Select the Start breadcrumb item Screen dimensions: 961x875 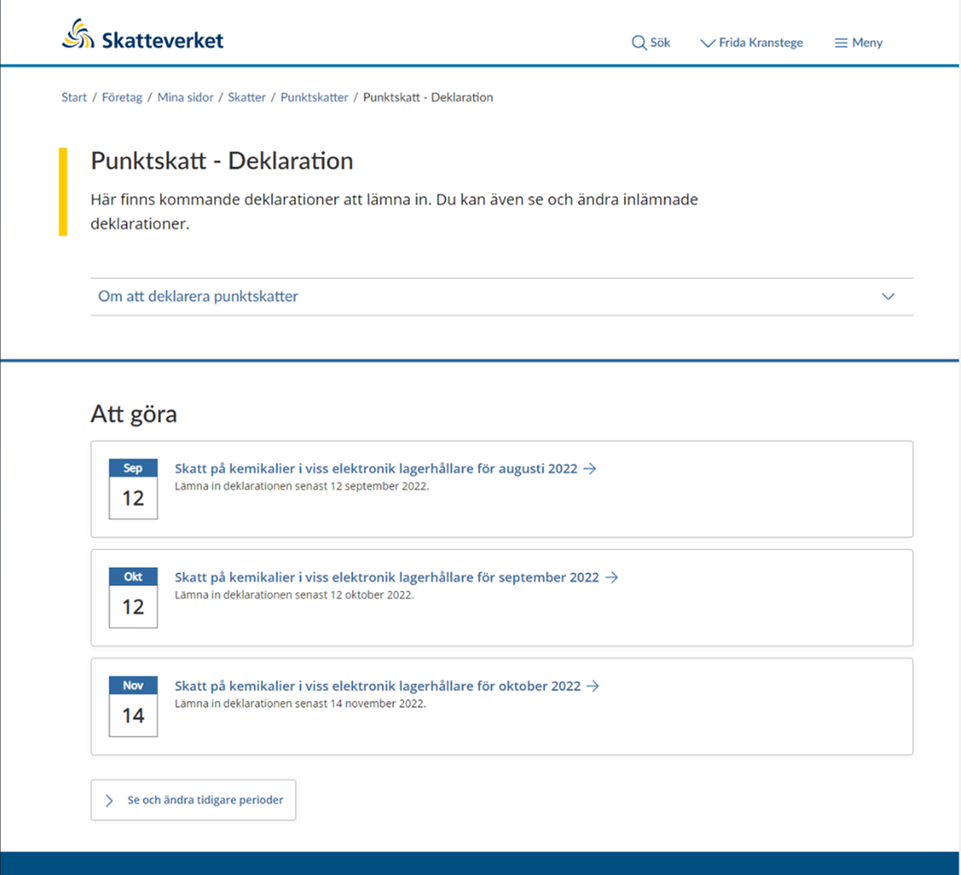point(73,97)
